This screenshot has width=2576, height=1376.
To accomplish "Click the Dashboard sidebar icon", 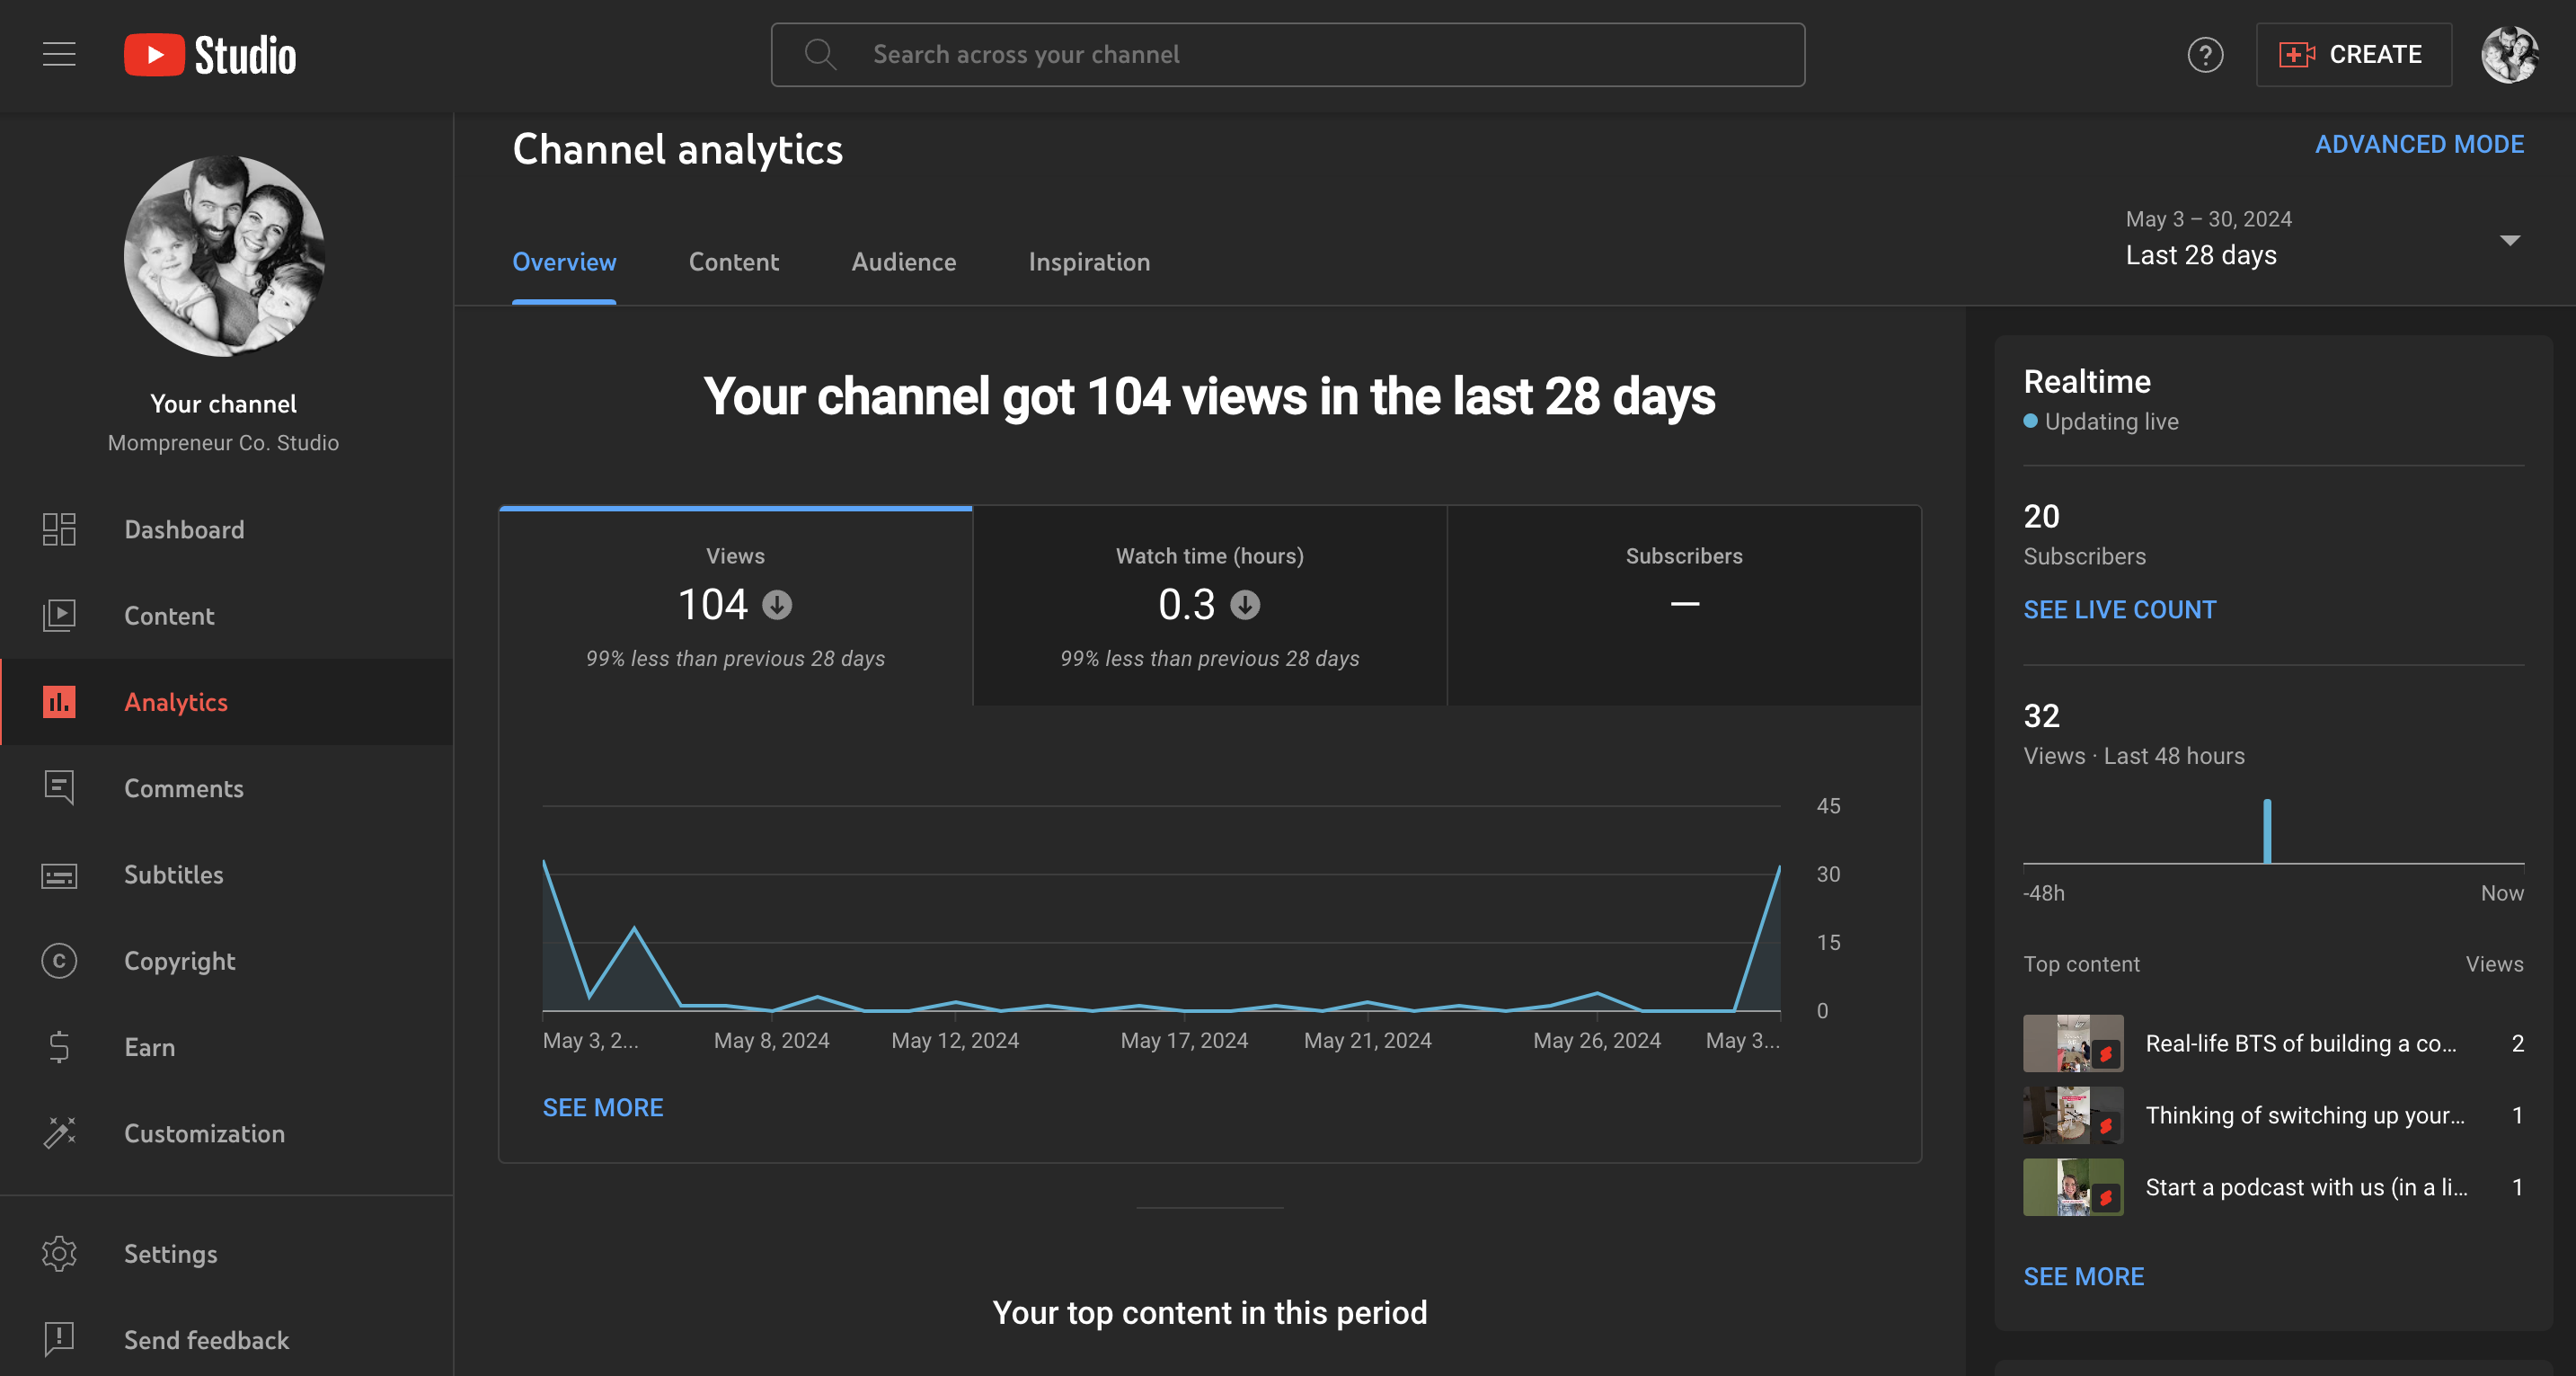I will click(x=59, y=529).
